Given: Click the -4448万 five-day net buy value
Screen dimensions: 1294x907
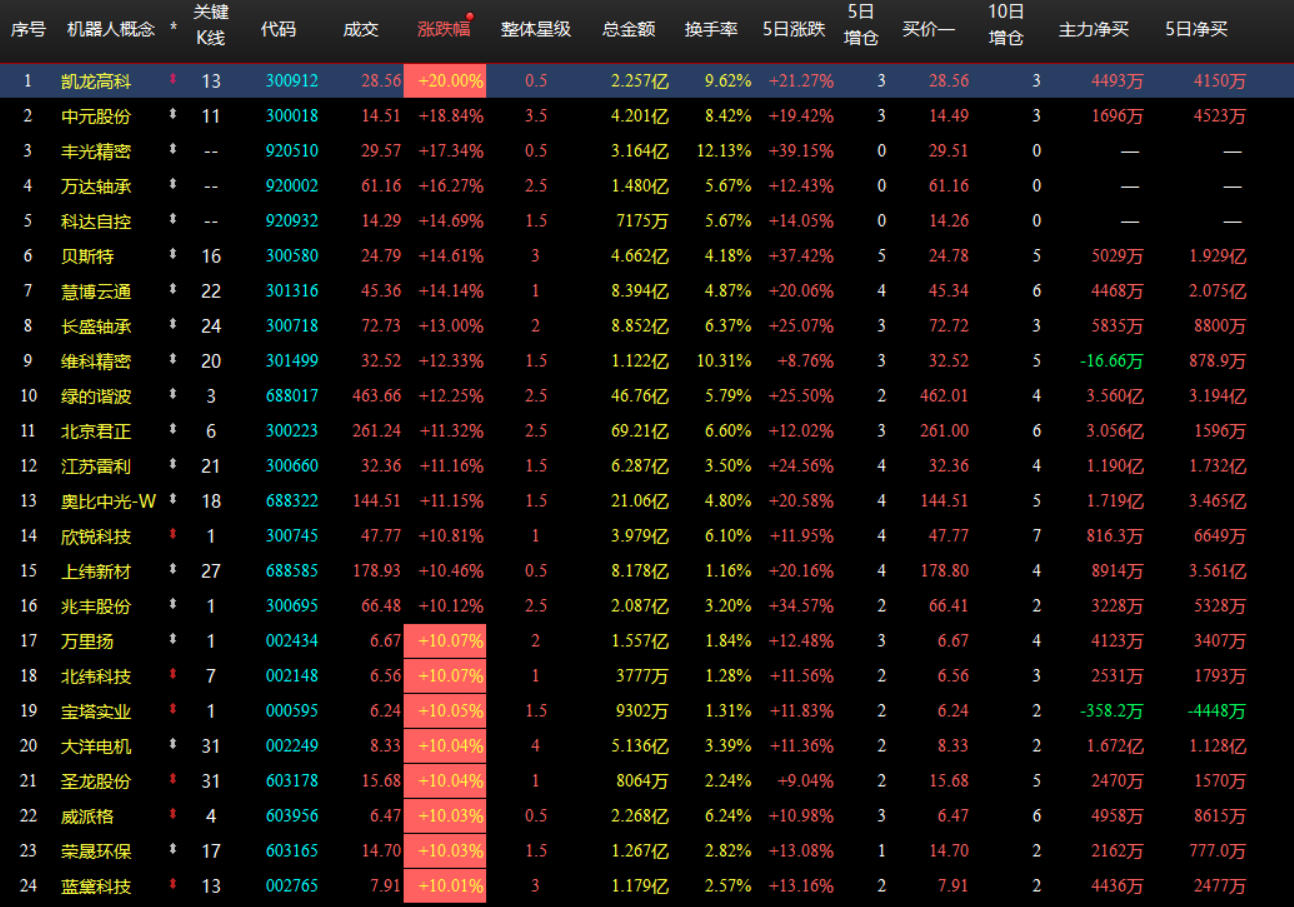Looking at the screenshot, I should (x=1217, y=711).
